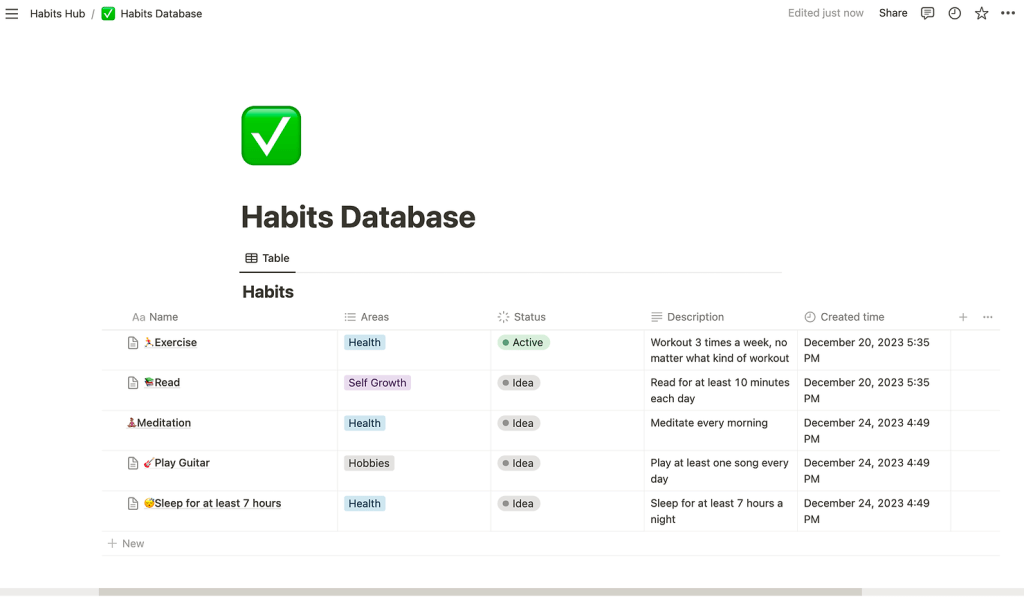Click the Share button
Image resolution: width=1024 pixels, height=597 pixels.
(892, 13)
